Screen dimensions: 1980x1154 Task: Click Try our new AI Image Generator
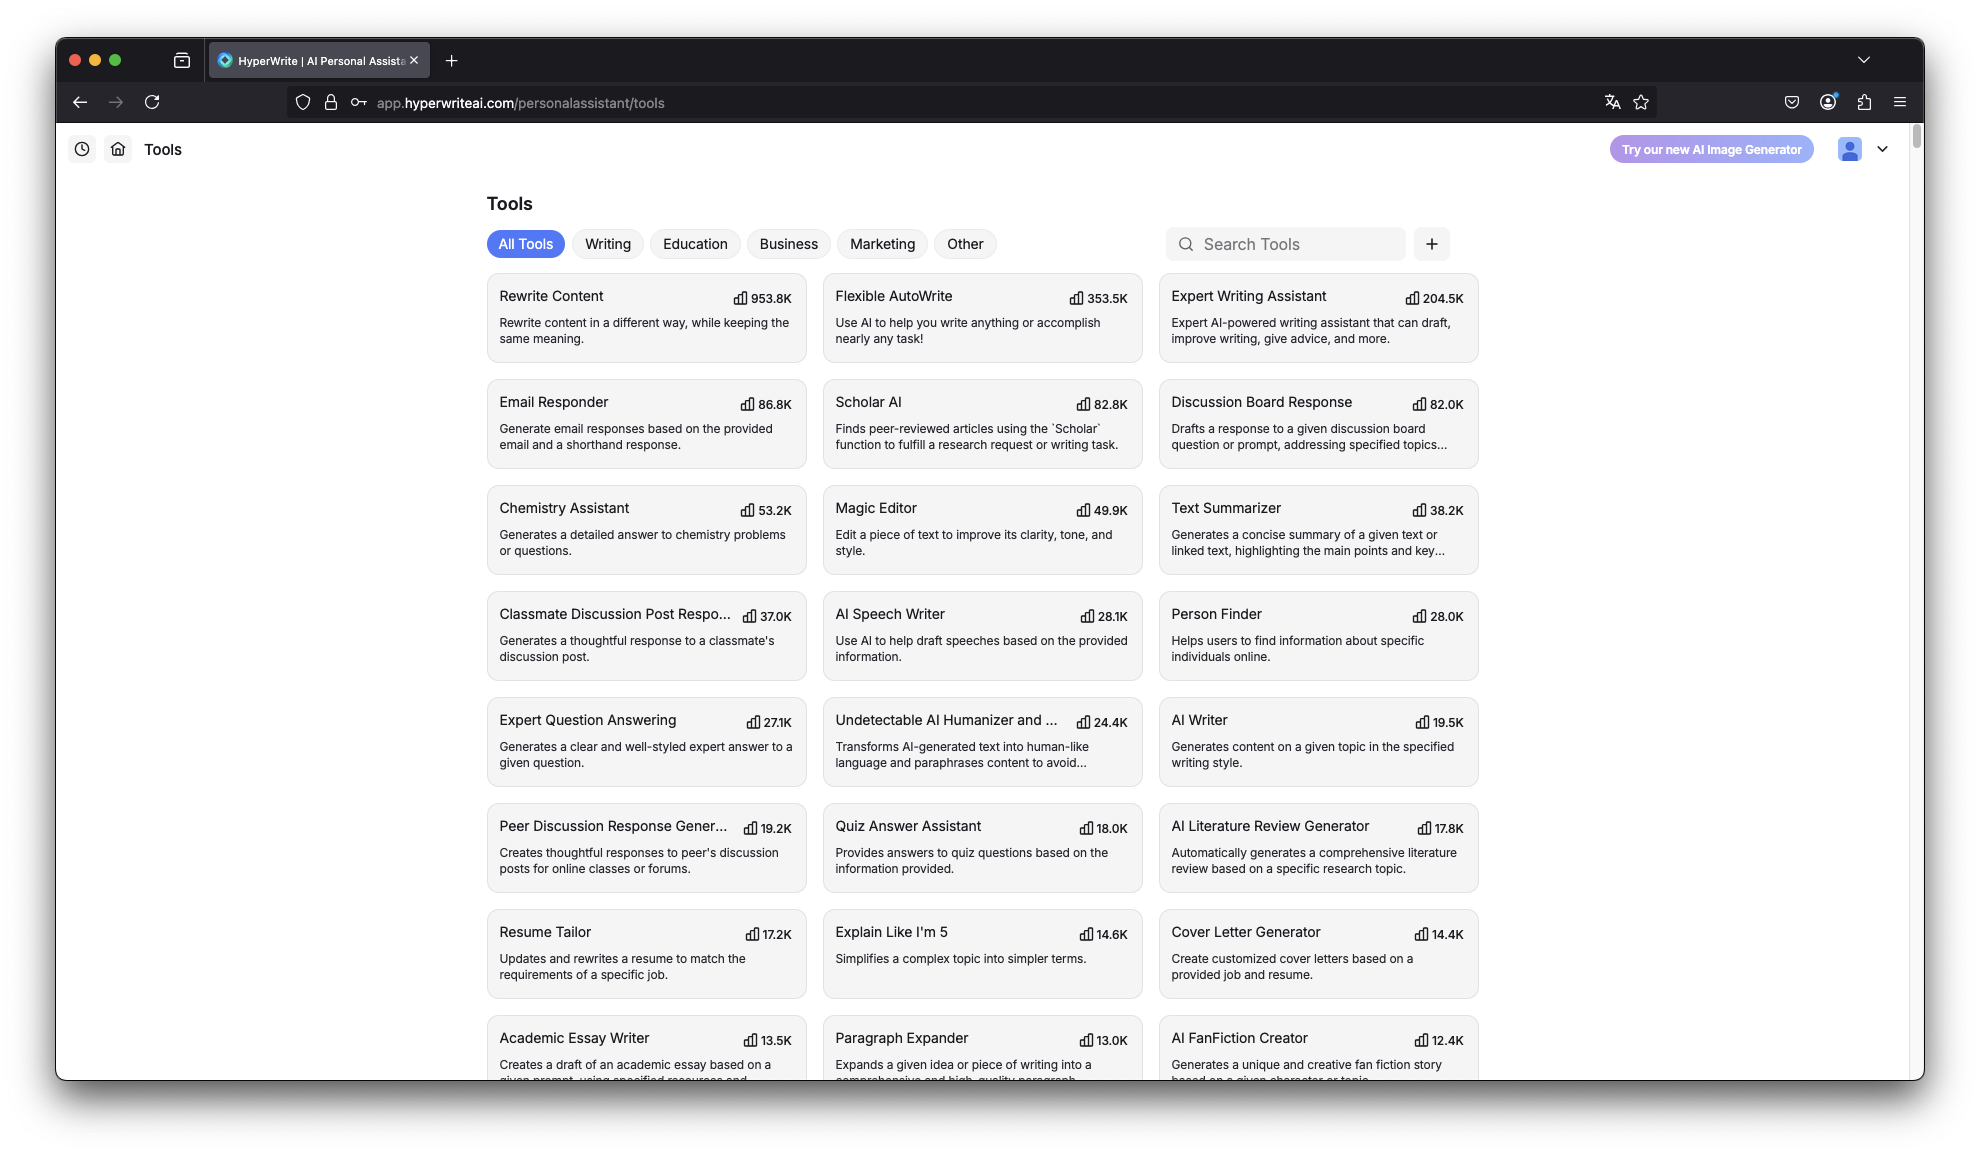tap(1711, 149)
